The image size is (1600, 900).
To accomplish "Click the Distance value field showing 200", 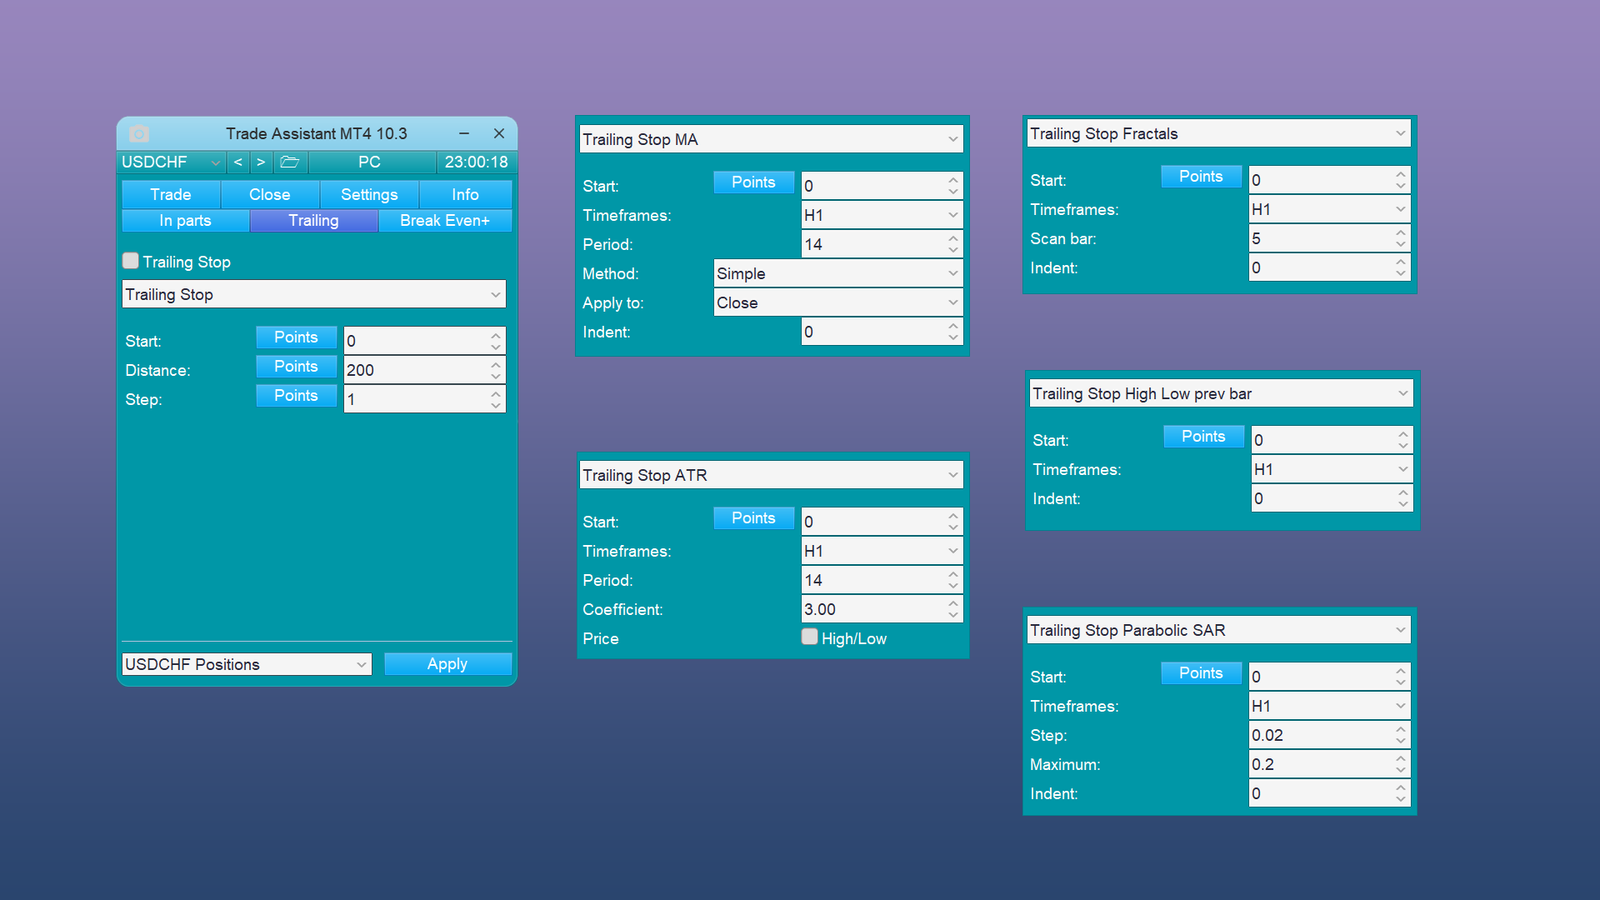I will pyautogui.click(x=424, y=370).
